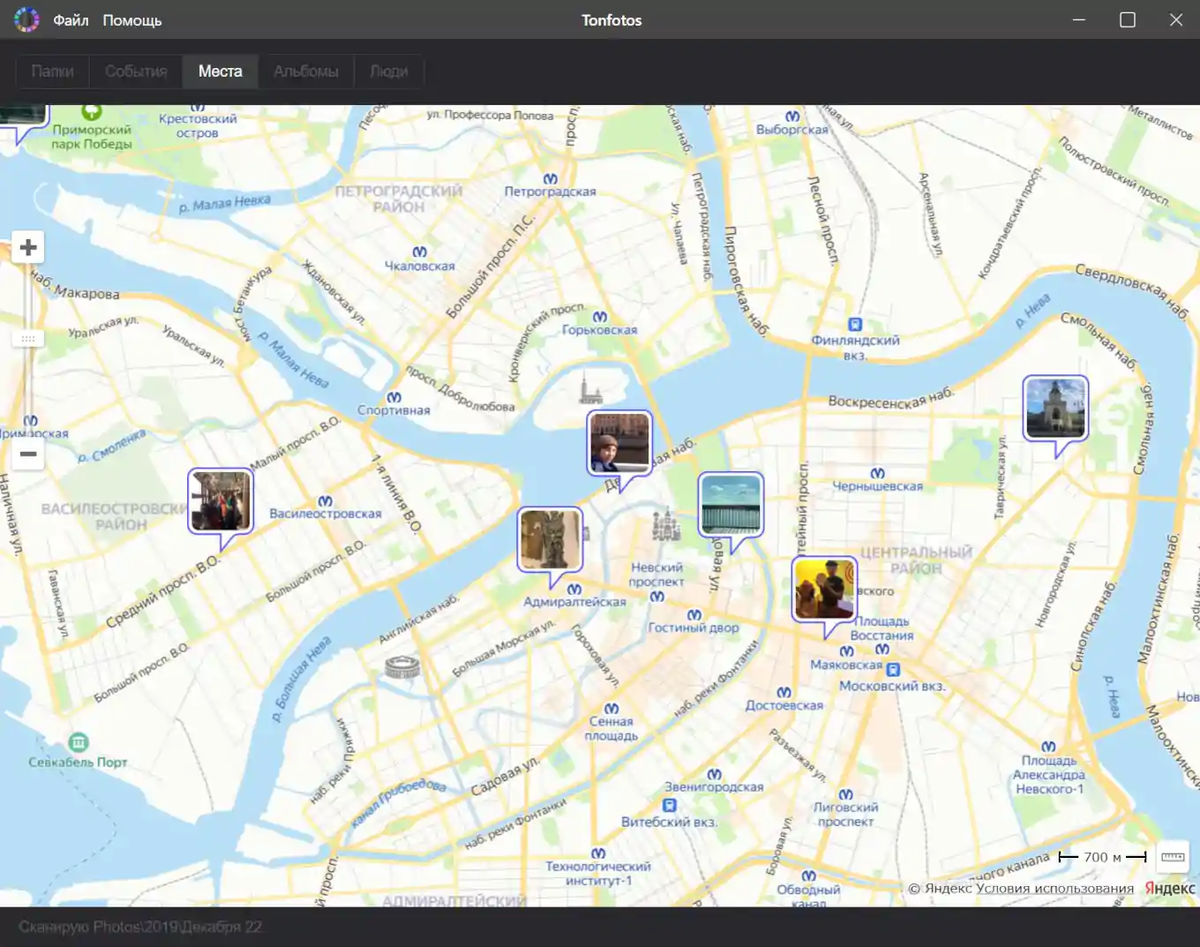The height and width of the screenshot is (947, 1200).
Task: Click the ПЕТРОГРАДСКИЙ РАЙОН district label
Action: pos(399,198)
